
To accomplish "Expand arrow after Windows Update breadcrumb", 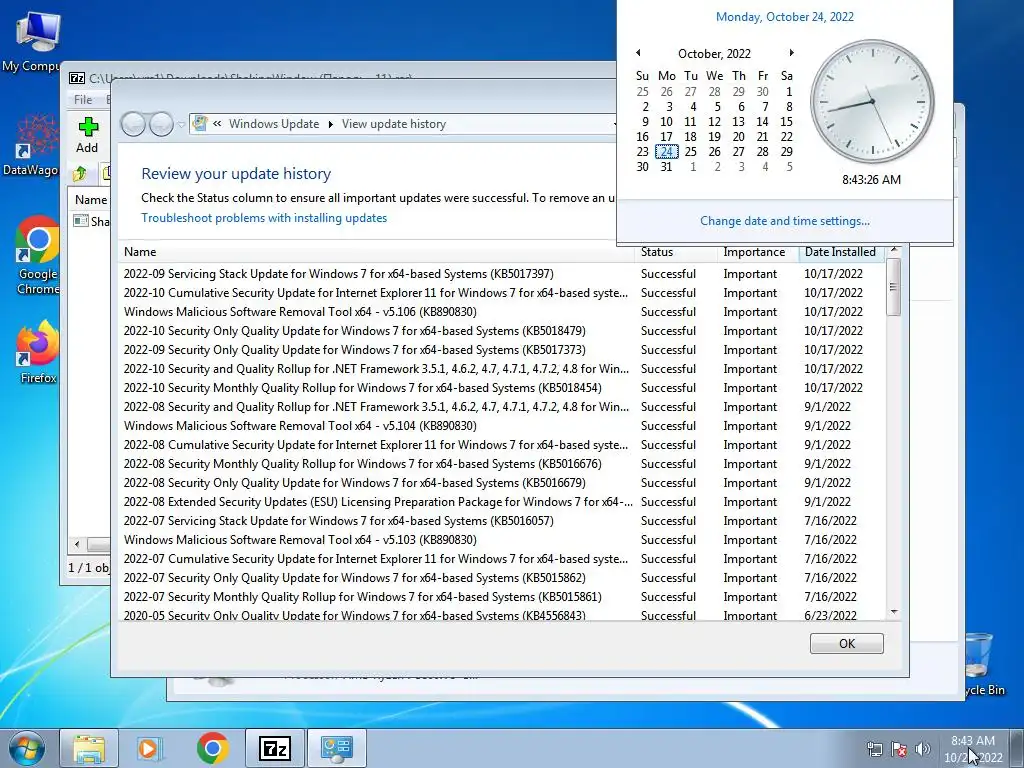I will [x=330, y=124].
